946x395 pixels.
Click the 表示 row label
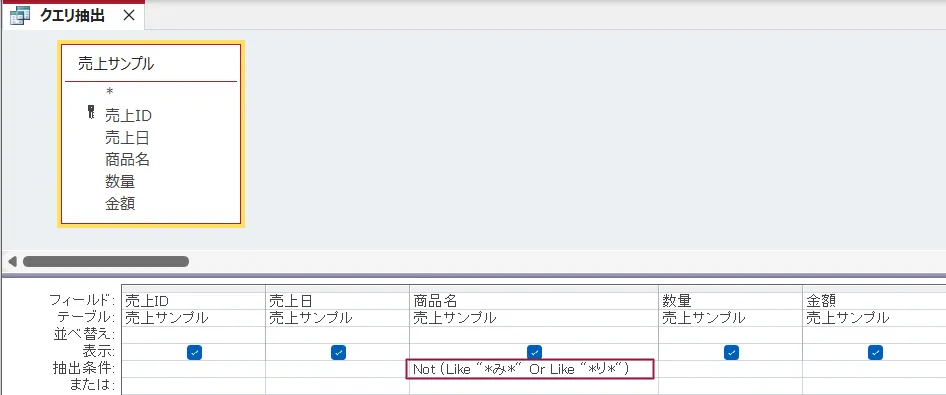pos(98,351)
